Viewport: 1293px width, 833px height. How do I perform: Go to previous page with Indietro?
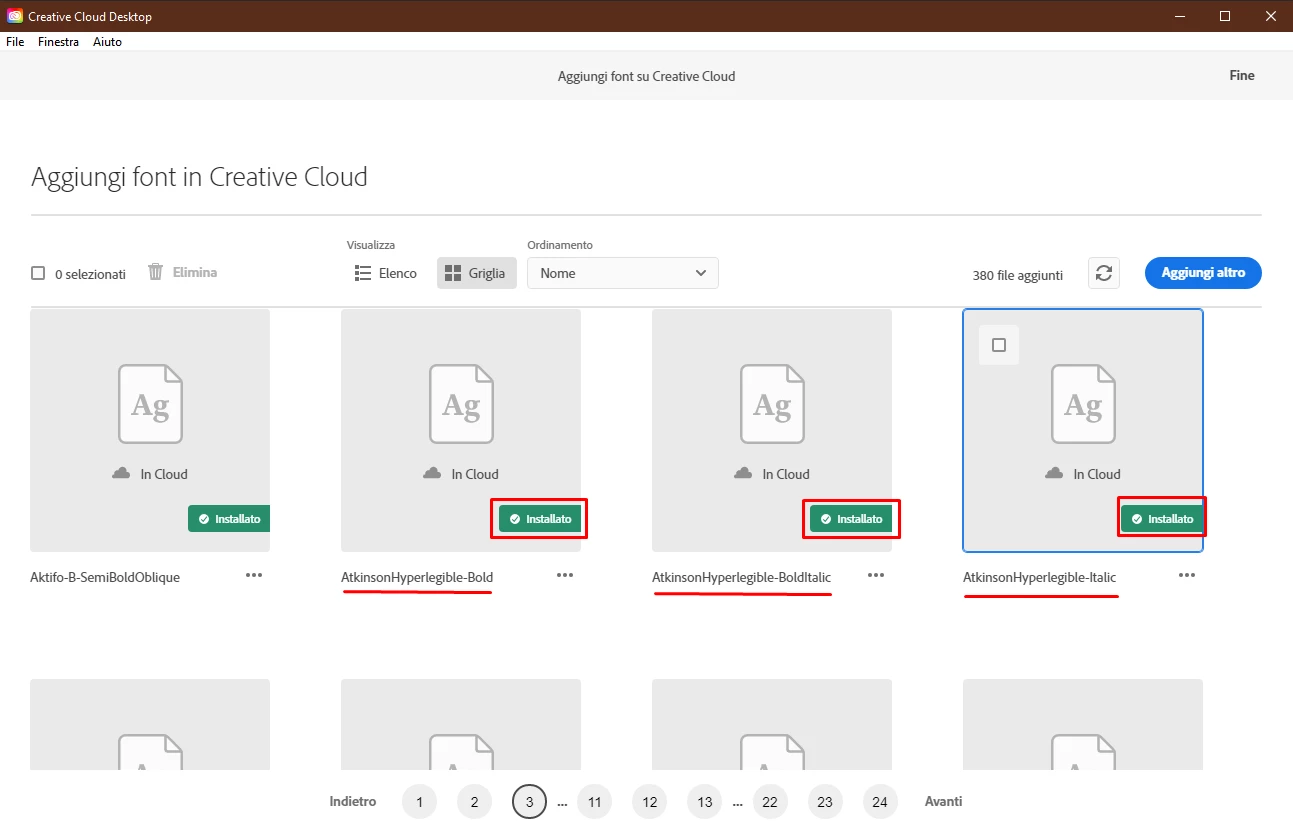click(x=353, y=801)
